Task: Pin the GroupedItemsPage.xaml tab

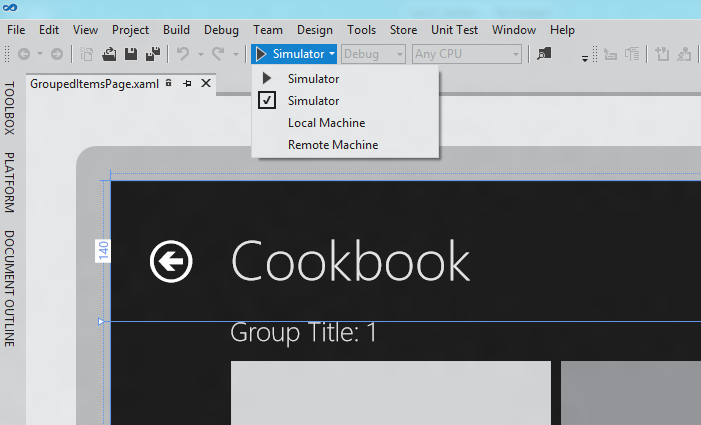Action: pos(187,84)
